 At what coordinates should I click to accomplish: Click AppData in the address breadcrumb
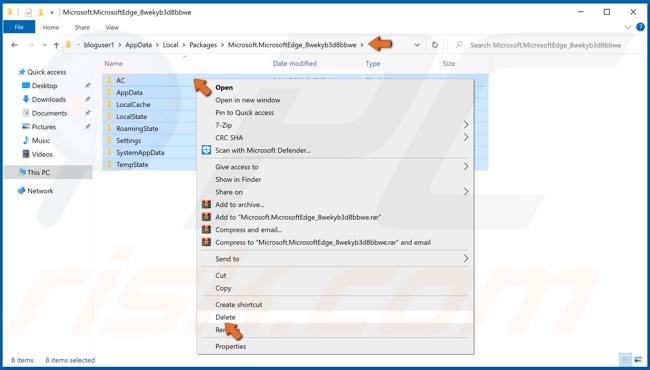pos(138,45)
